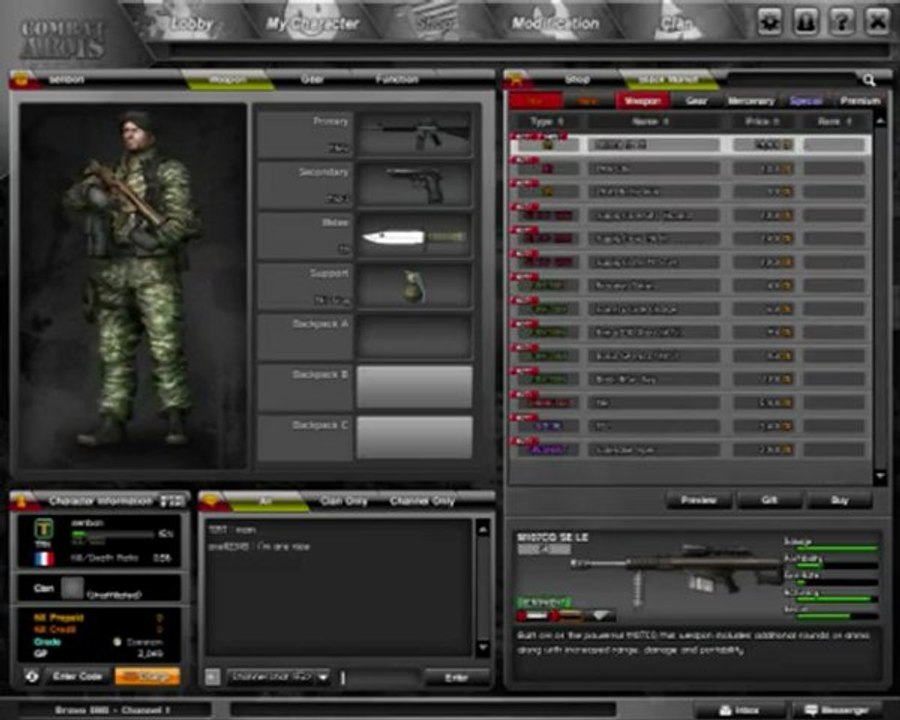
Task: Select the Special shop category
Action: (806, 101)
